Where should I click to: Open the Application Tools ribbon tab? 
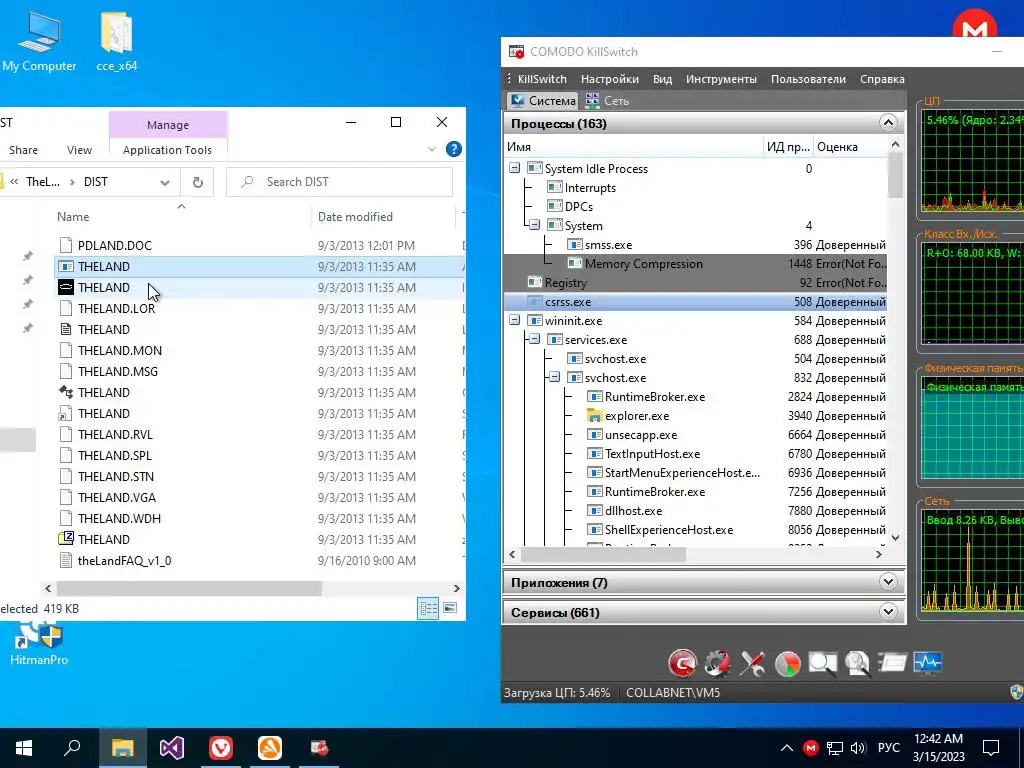[167, 150]
